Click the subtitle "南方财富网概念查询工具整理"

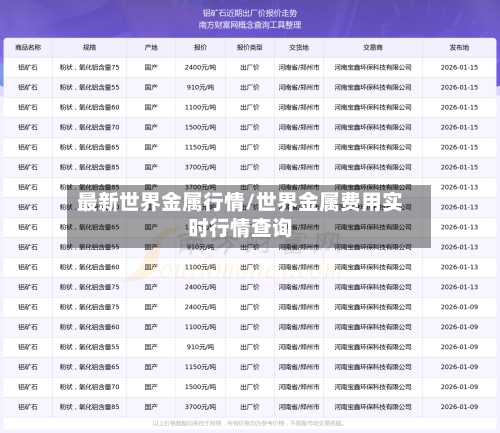[250, 25]
